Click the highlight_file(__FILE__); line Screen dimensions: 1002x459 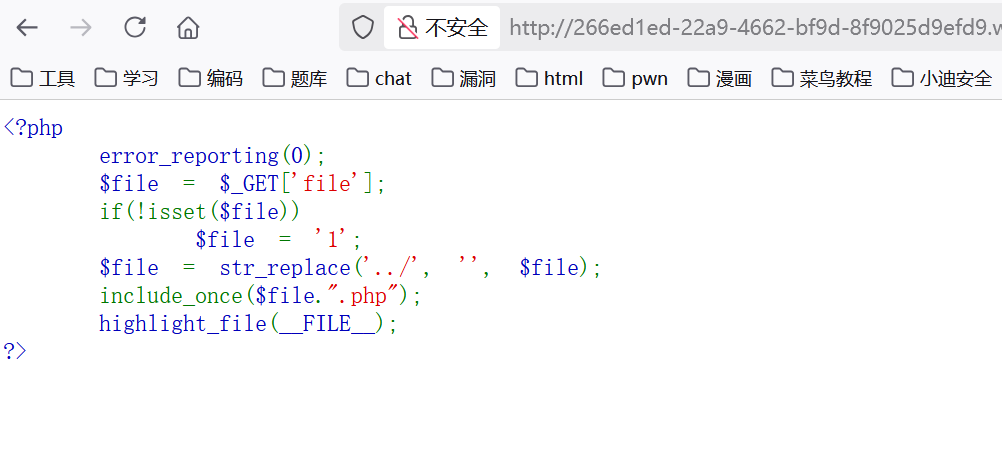pos(248,323)
